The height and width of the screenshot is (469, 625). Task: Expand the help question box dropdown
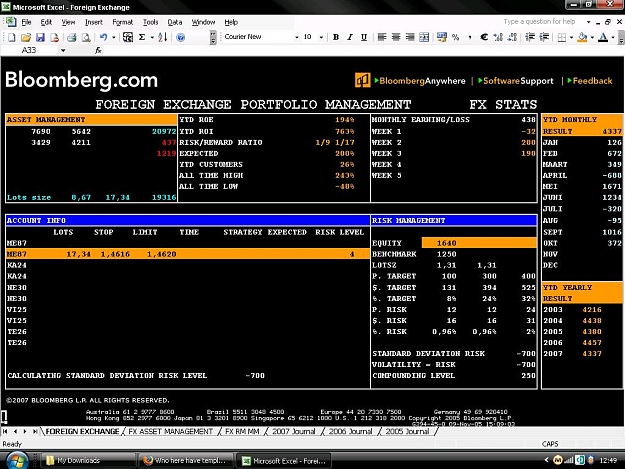point(588,22)
